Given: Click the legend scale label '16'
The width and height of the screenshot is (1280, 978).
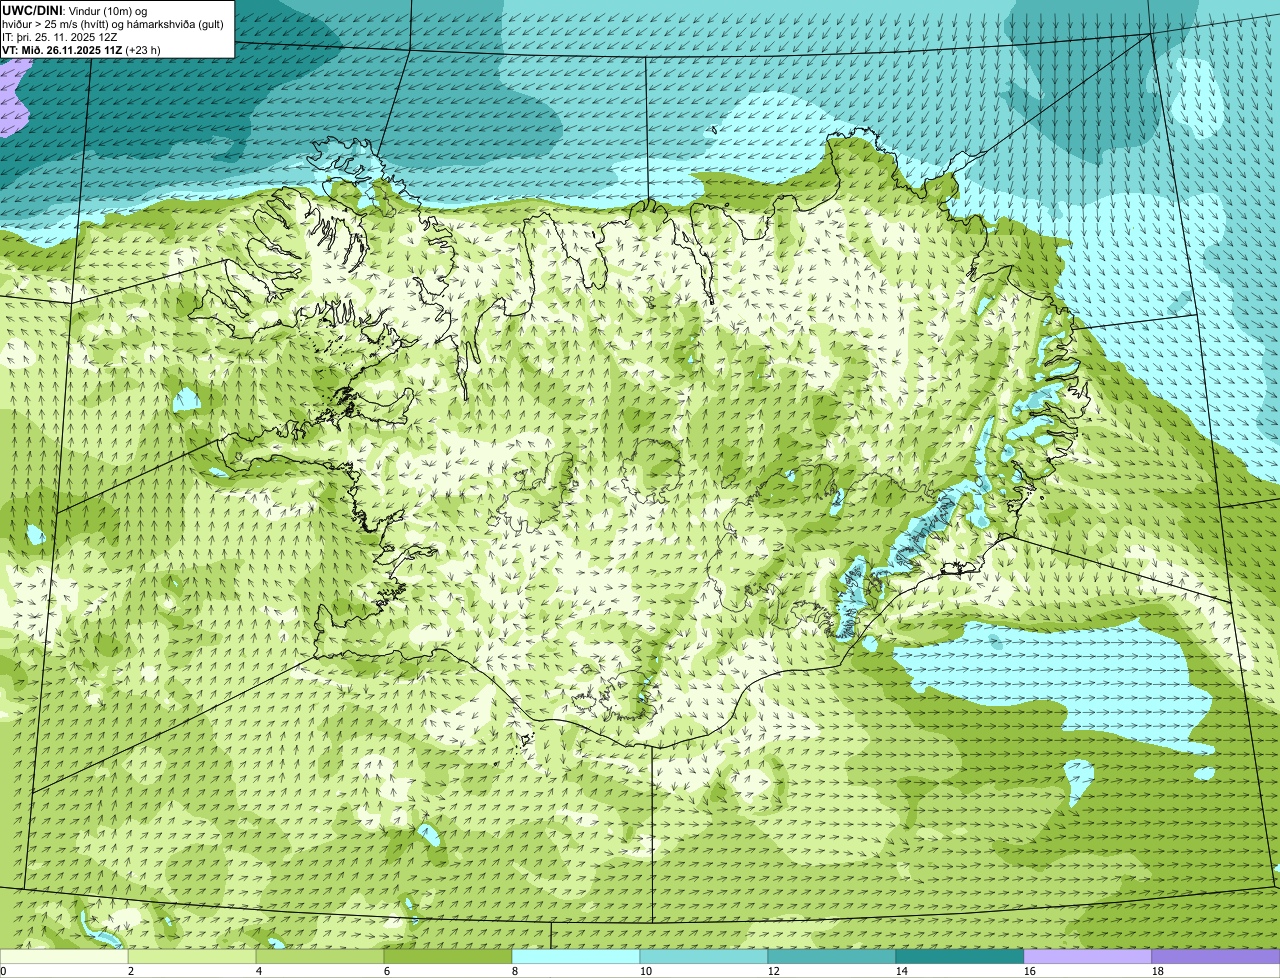Looking at the screenshot, I should pos(1030,971).
